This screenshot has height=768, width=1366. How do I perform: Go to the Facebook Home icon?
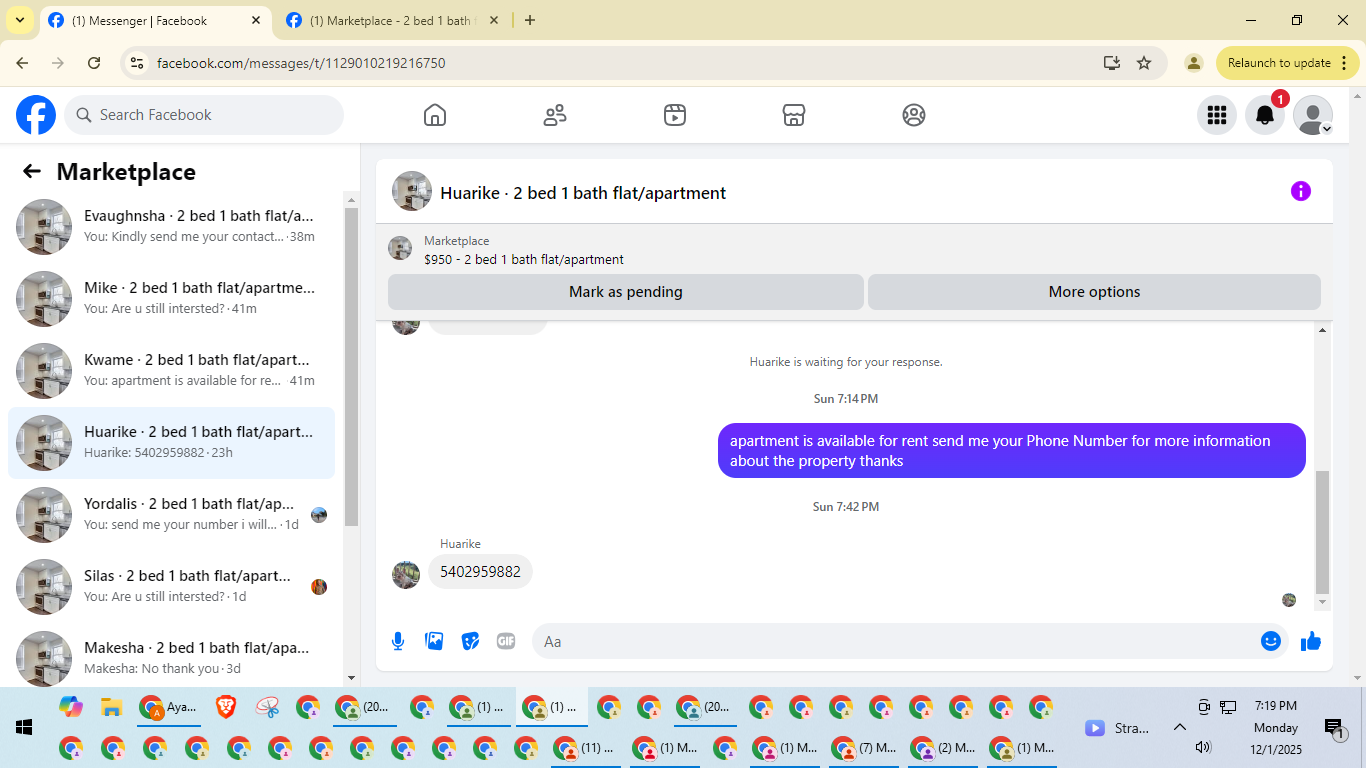click(x=435, y=115)
